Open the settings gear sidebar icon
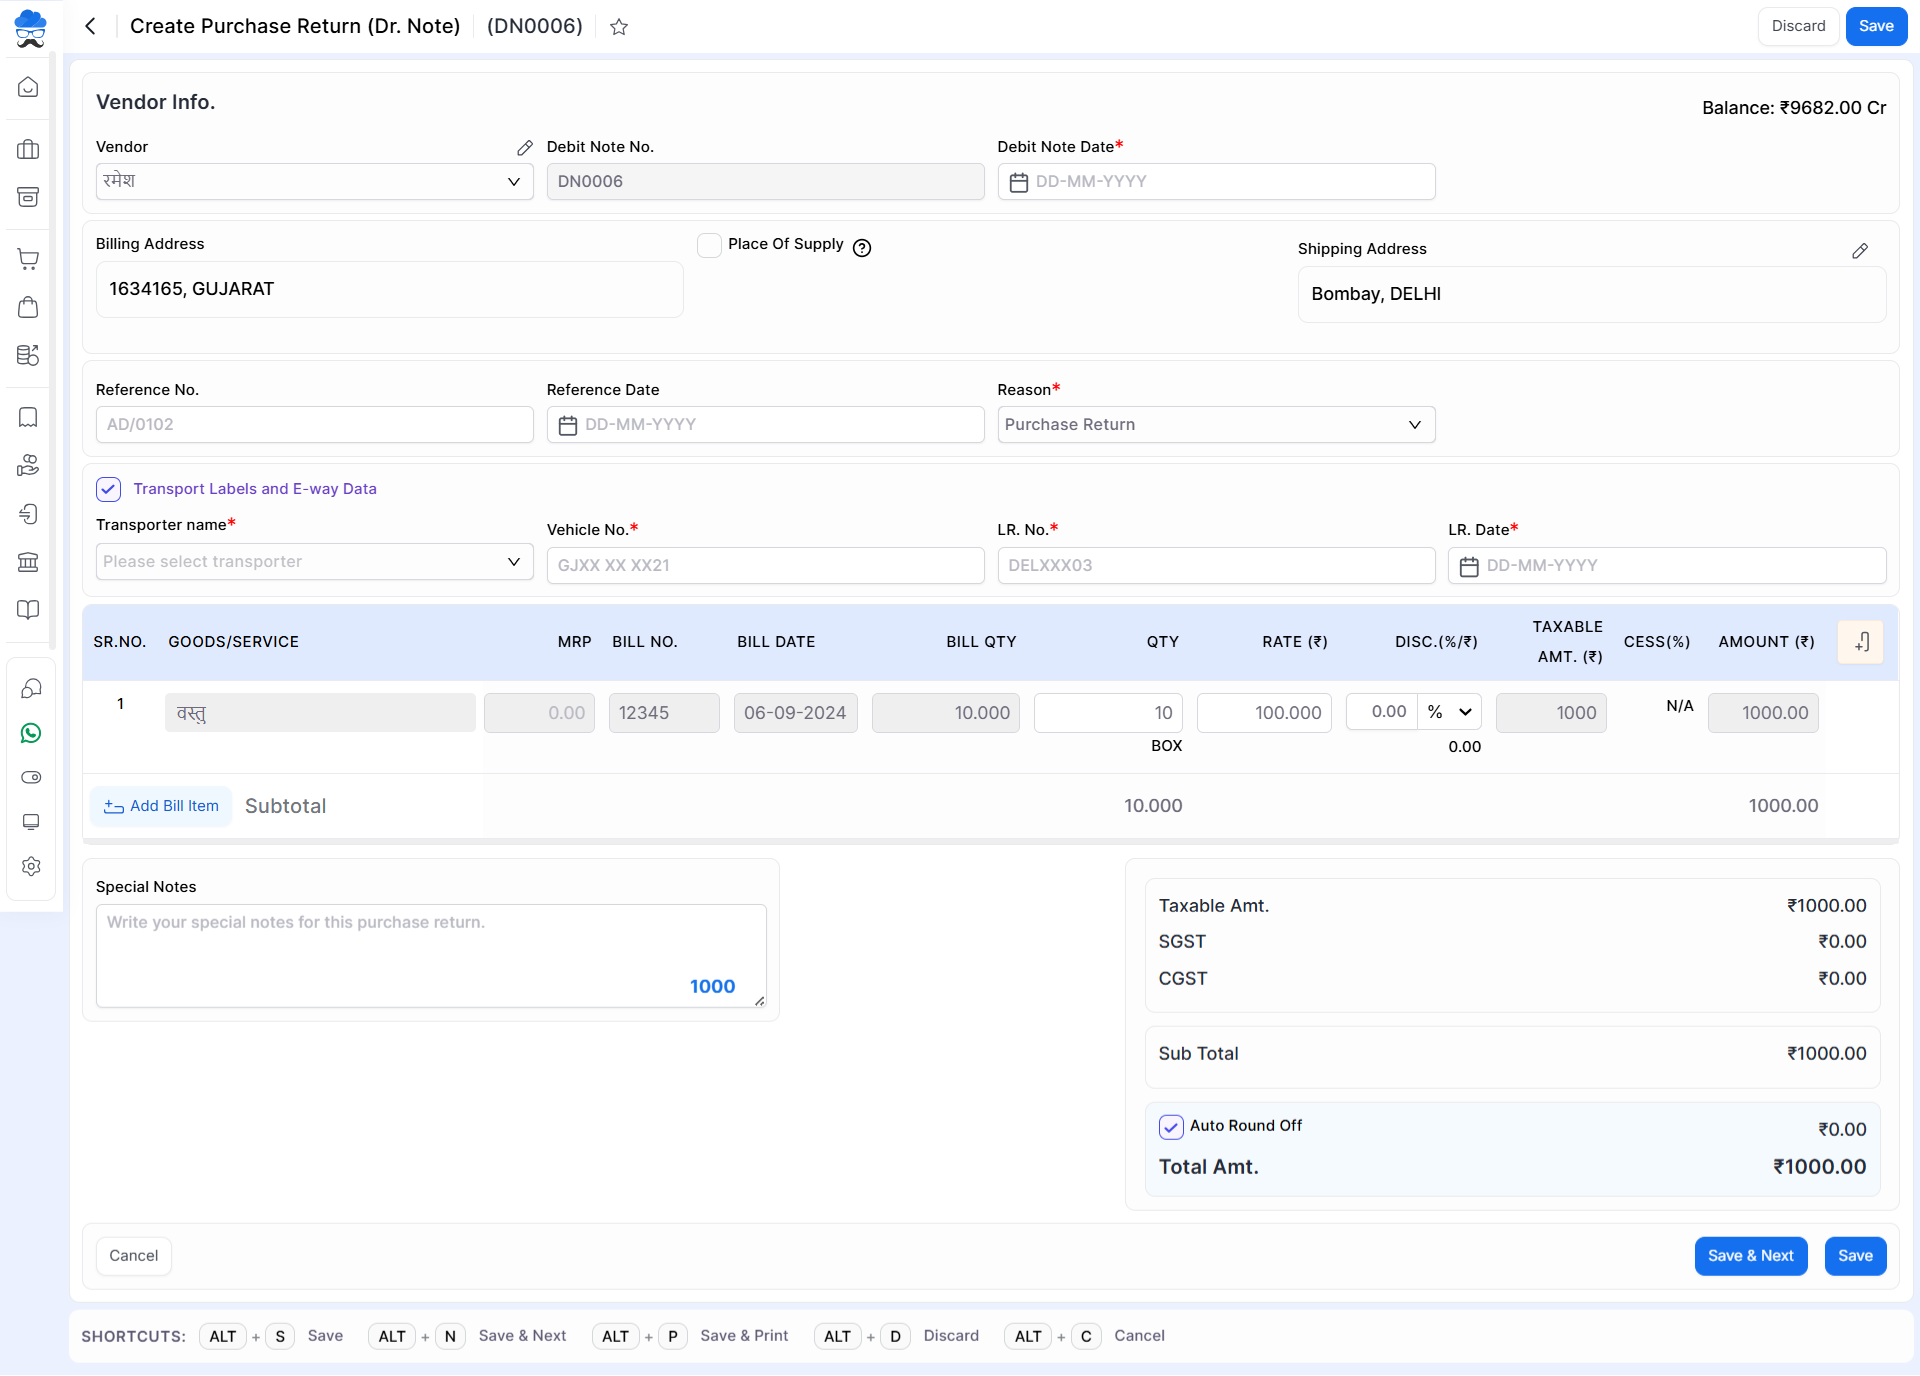The width and height of the screenshot is (1920, 1376). click(31, 866)
